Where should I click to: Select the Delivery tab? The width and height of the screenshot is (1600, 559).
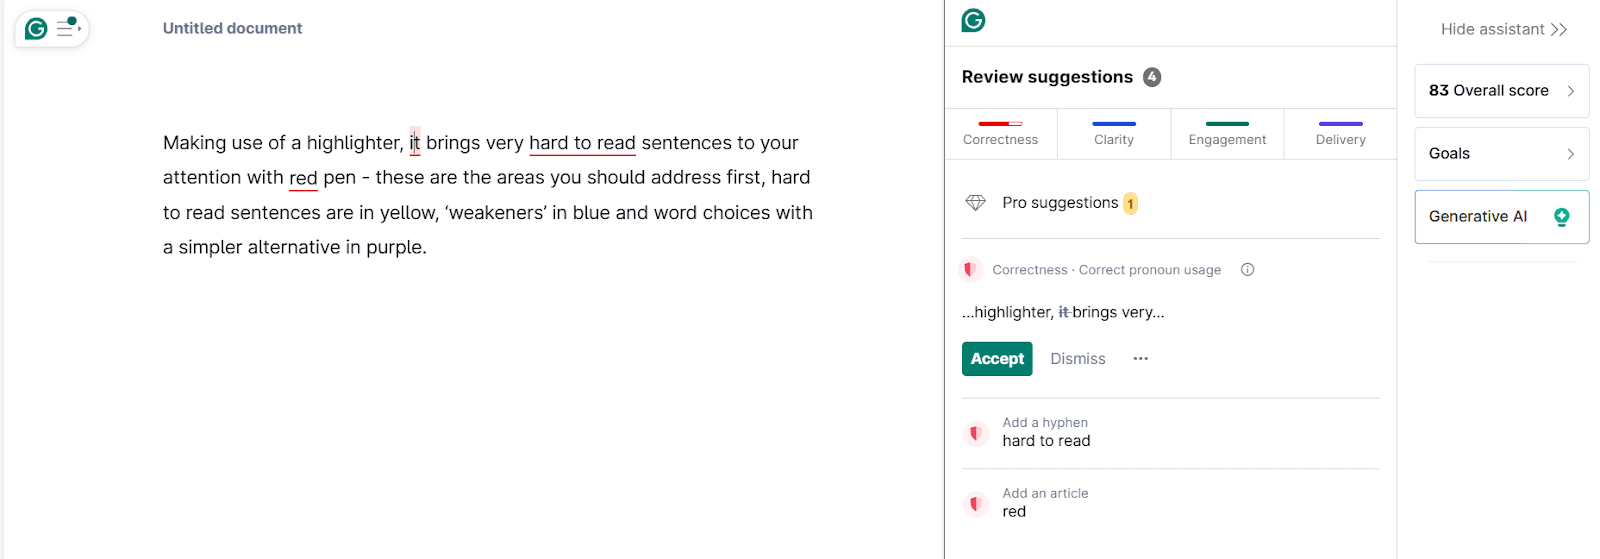(x=1340, y=134)
